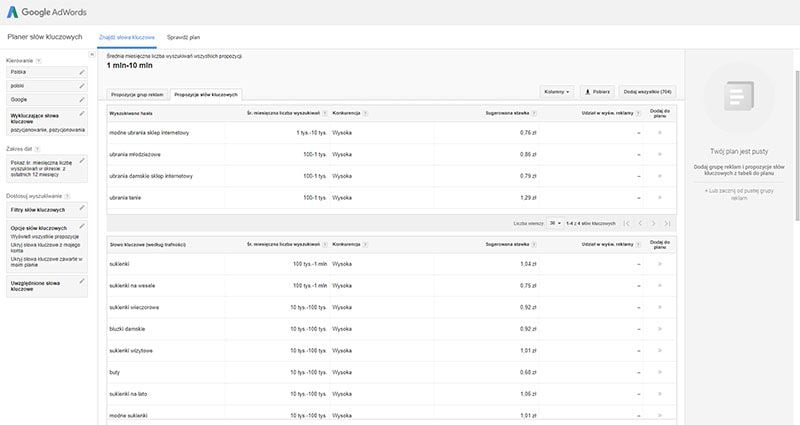Add ubrania damskie sklep internetowy to plan
This screenshot has width=800, height=425.
(x=660, y=176)
